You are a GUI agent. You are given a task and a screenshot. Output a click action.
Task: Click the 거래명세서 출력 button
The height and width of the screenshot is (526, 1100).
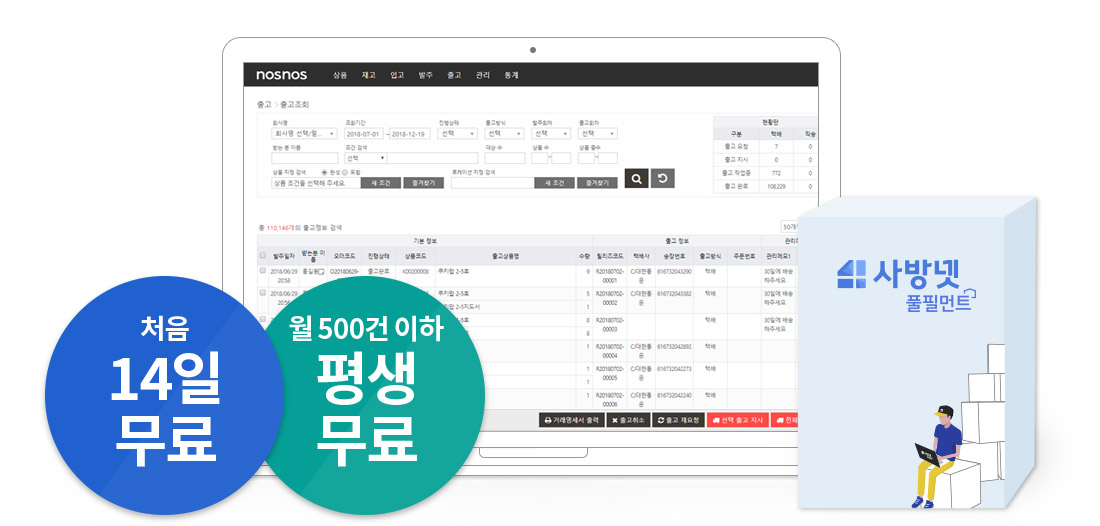point(572,420)
